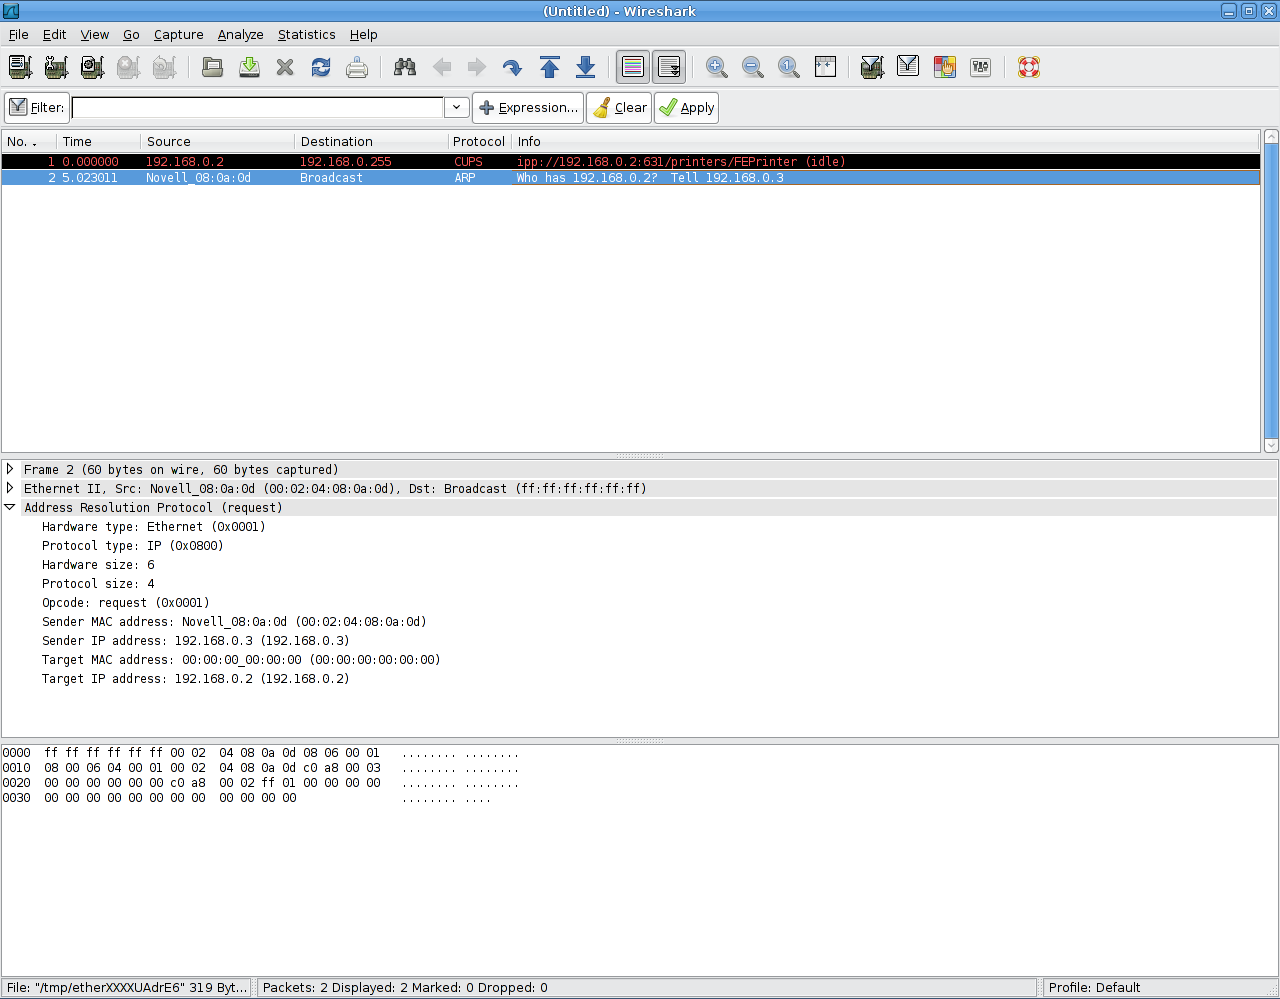Open the View menu
The height and width of the screenshot is (999, 1280).
click(x=95, y=34)
